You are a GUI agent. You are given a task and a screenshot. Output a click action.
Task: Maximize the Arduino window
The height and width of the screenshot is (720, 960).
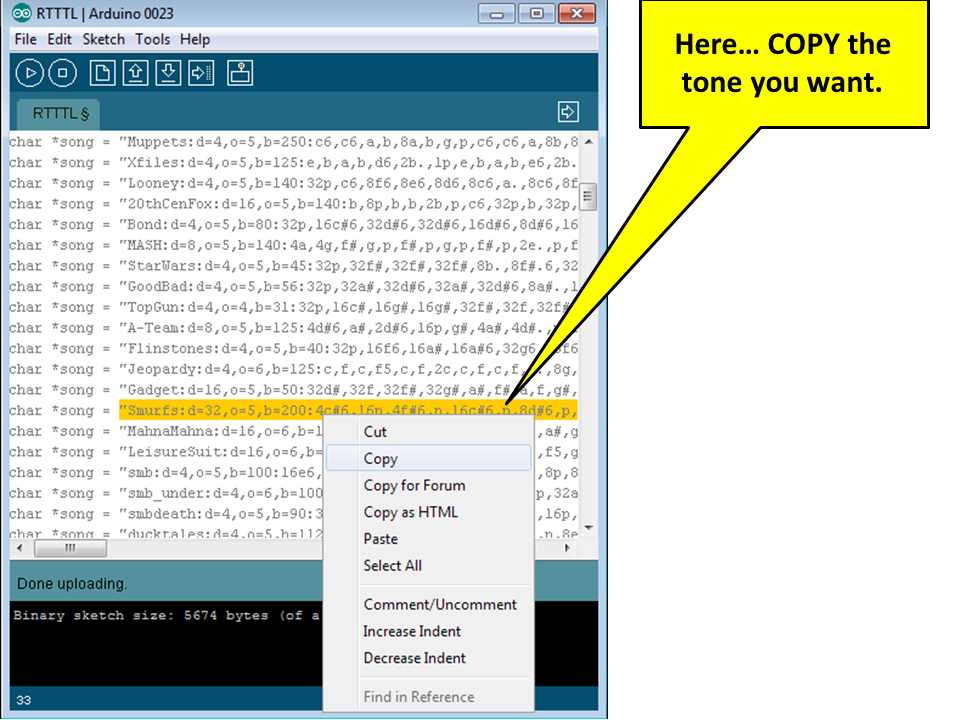point(536,13)
